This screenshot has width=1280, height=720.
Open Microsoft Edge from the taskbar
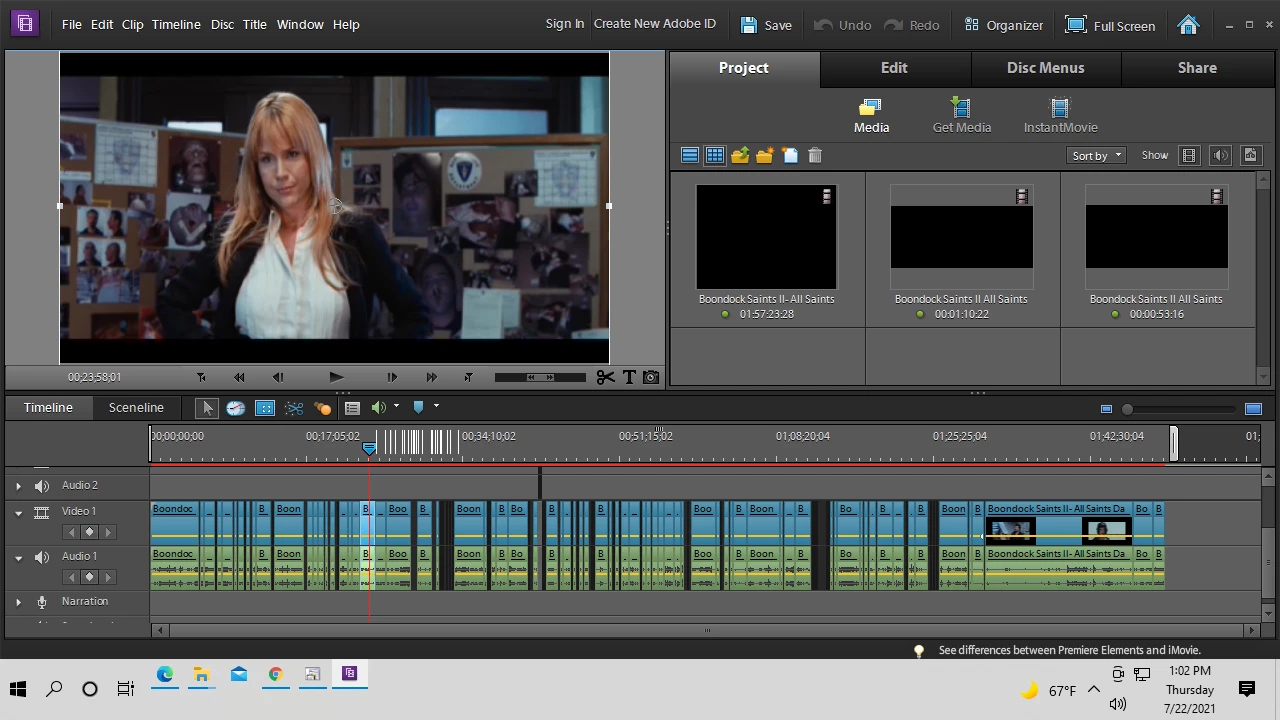164,675
